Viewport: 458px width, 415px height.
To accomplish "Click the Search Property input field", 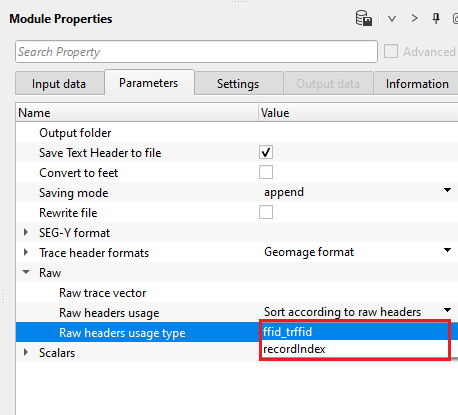I will 196,52.
